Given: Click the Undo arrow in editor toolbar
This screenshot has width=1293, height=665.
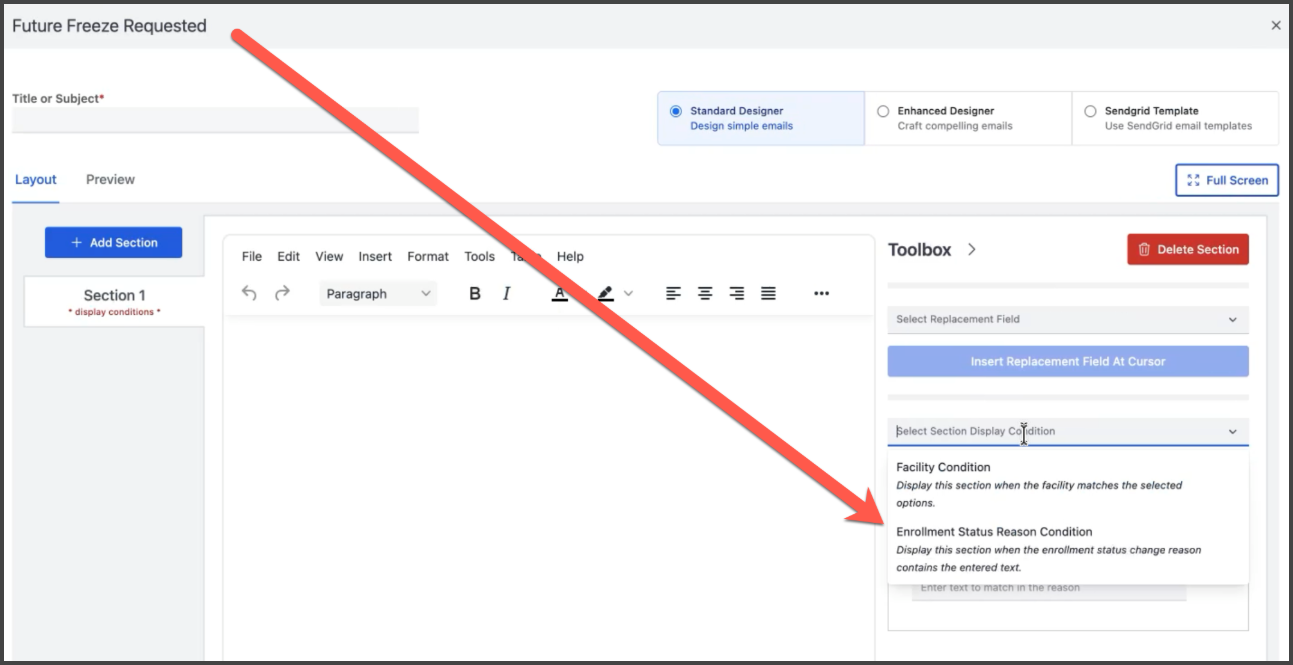Looking at the screenshot, I should (x=250, y=293).
